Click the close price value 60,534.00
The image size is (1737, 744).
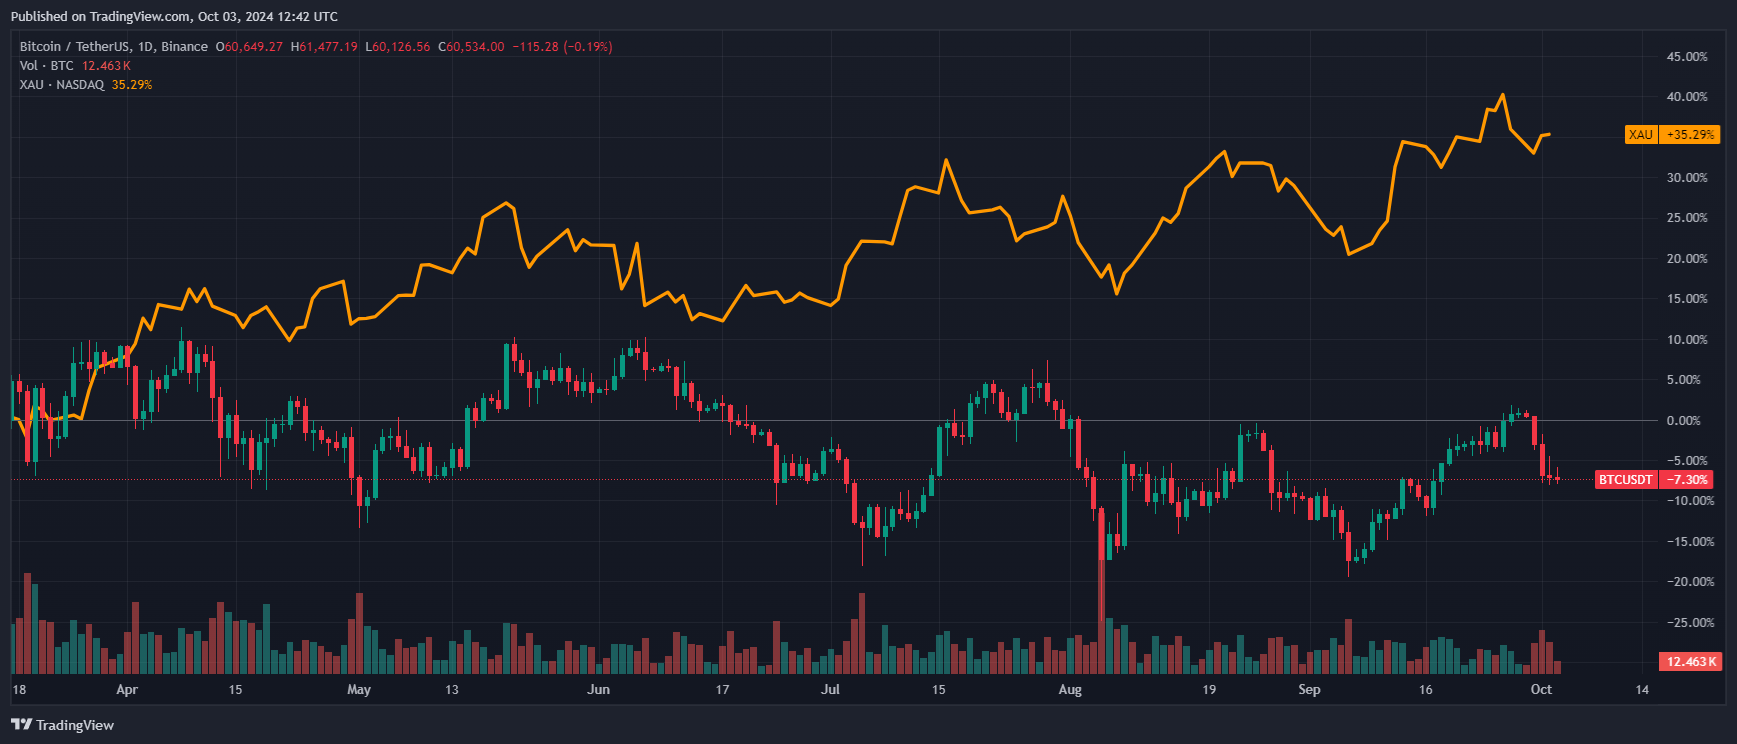(476, 47)
